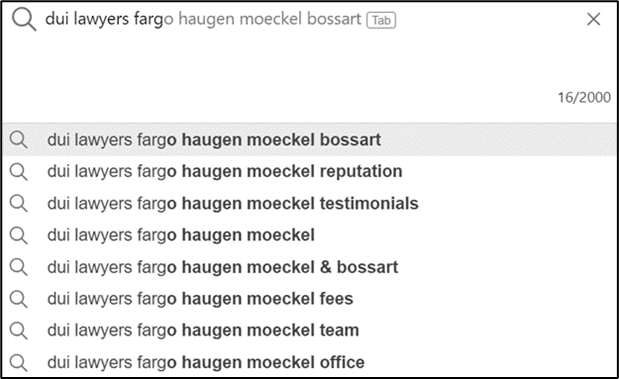Click magnifier icon beside 'fees' suggestion
This screenshot has height=379, width=619.
coord(19,299)
